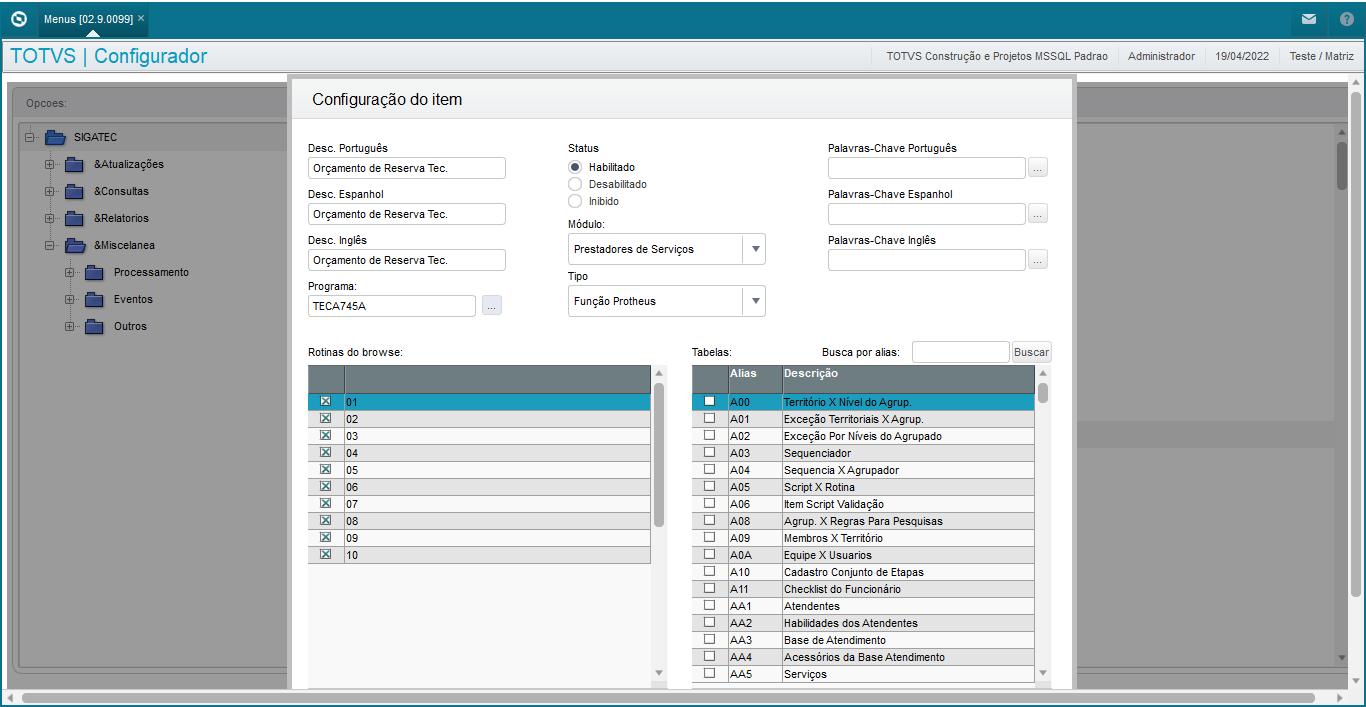Click the TOTVS logo icon at top-left
1366x707 pixels.
pos(18,19)
